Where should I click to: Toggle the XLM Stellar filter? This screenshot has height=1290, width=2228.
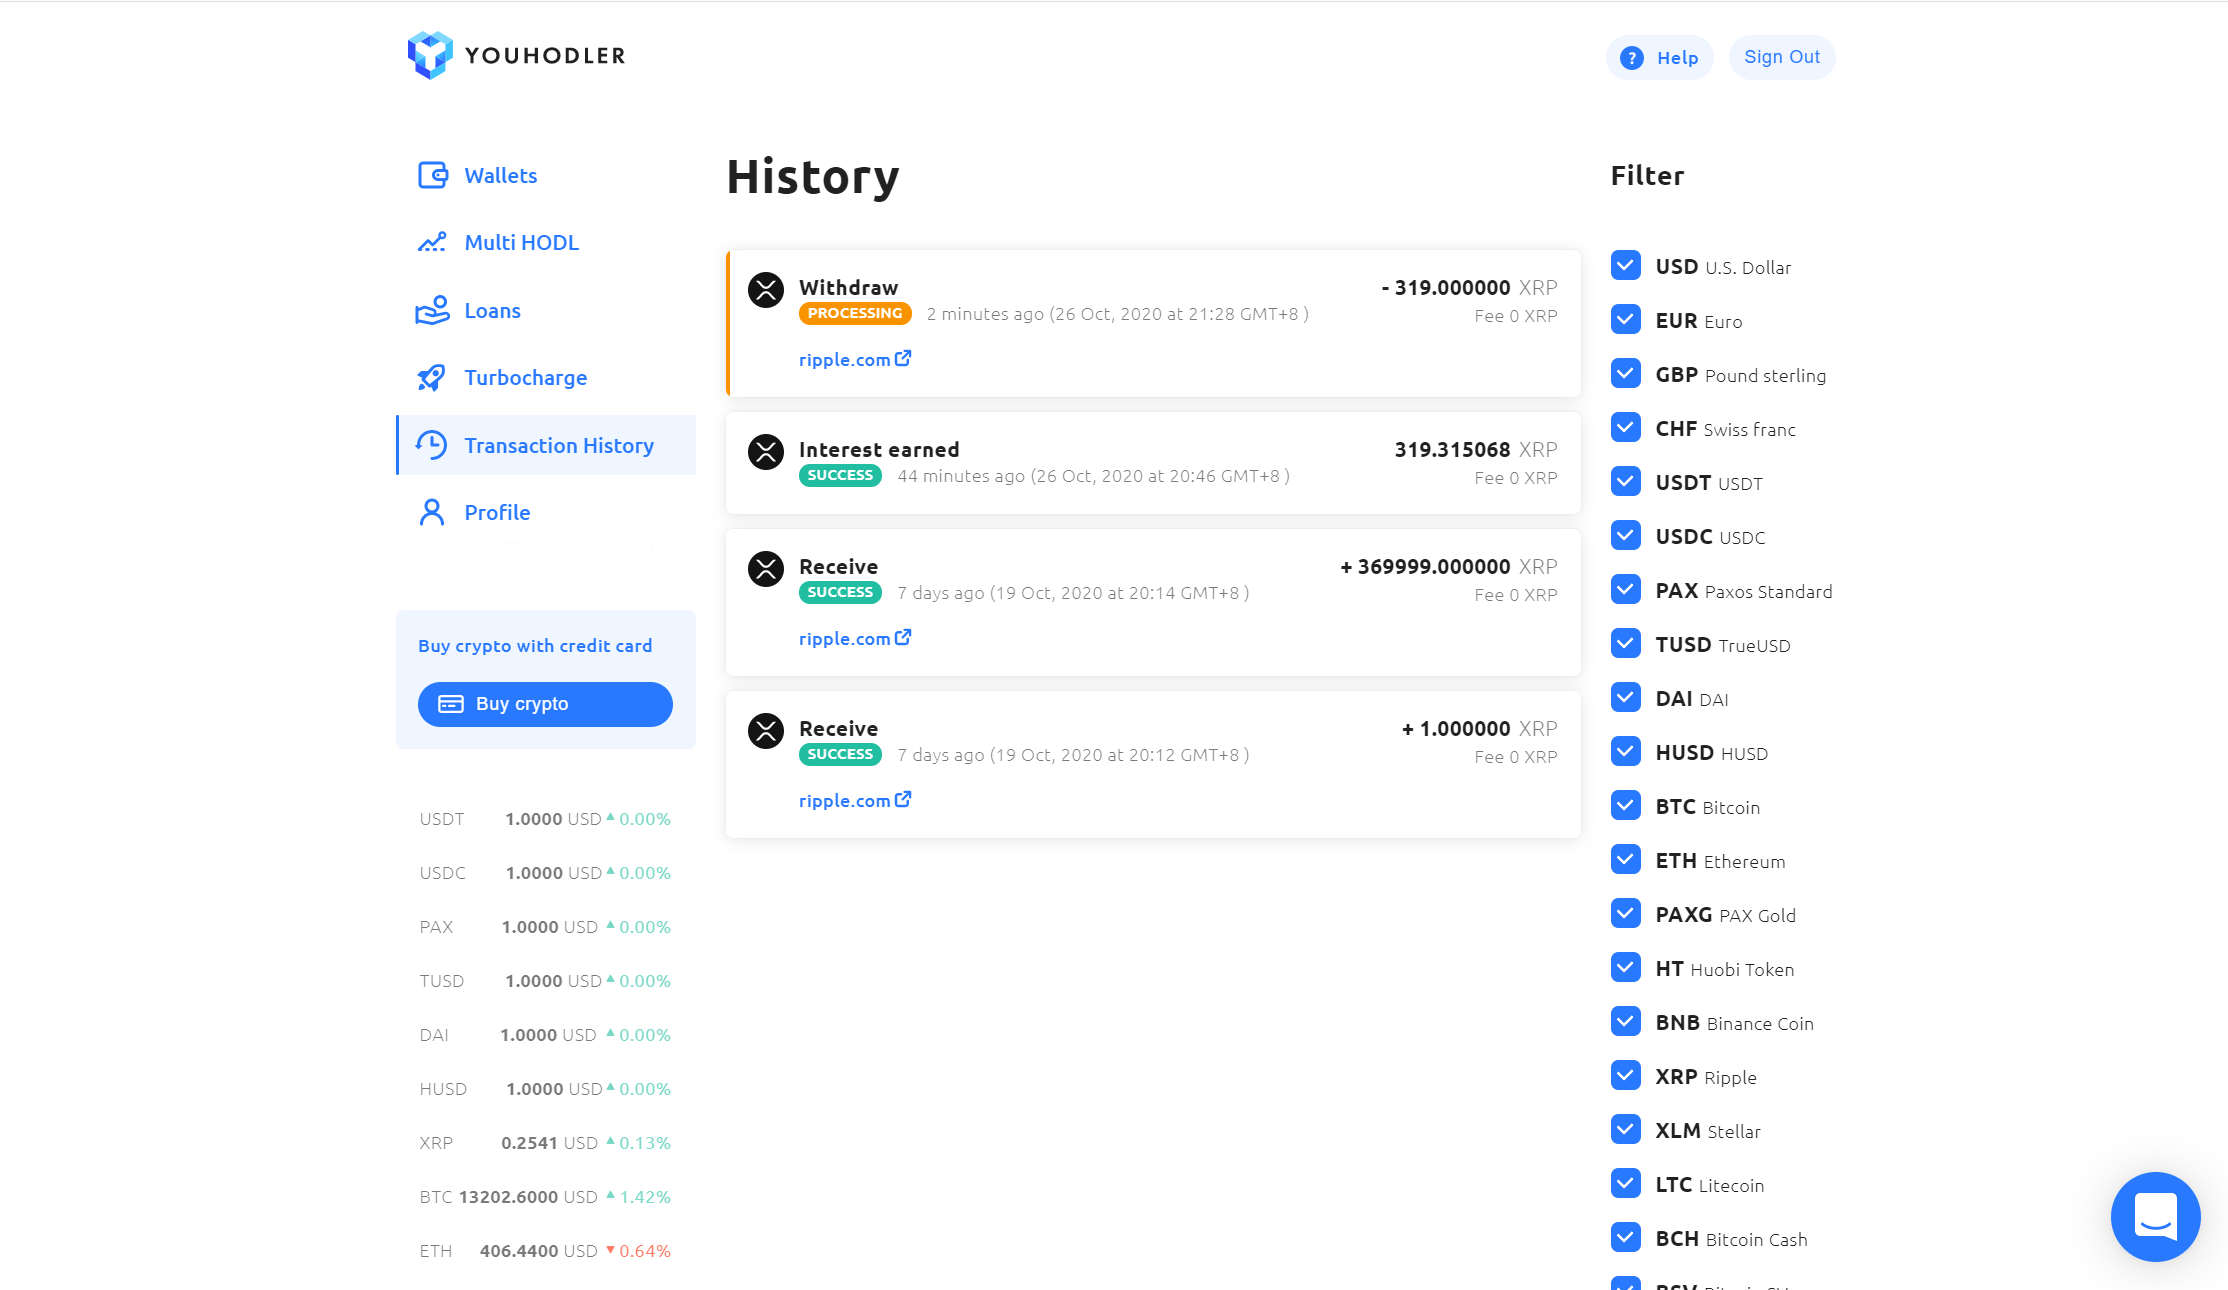(1626, 1129)
